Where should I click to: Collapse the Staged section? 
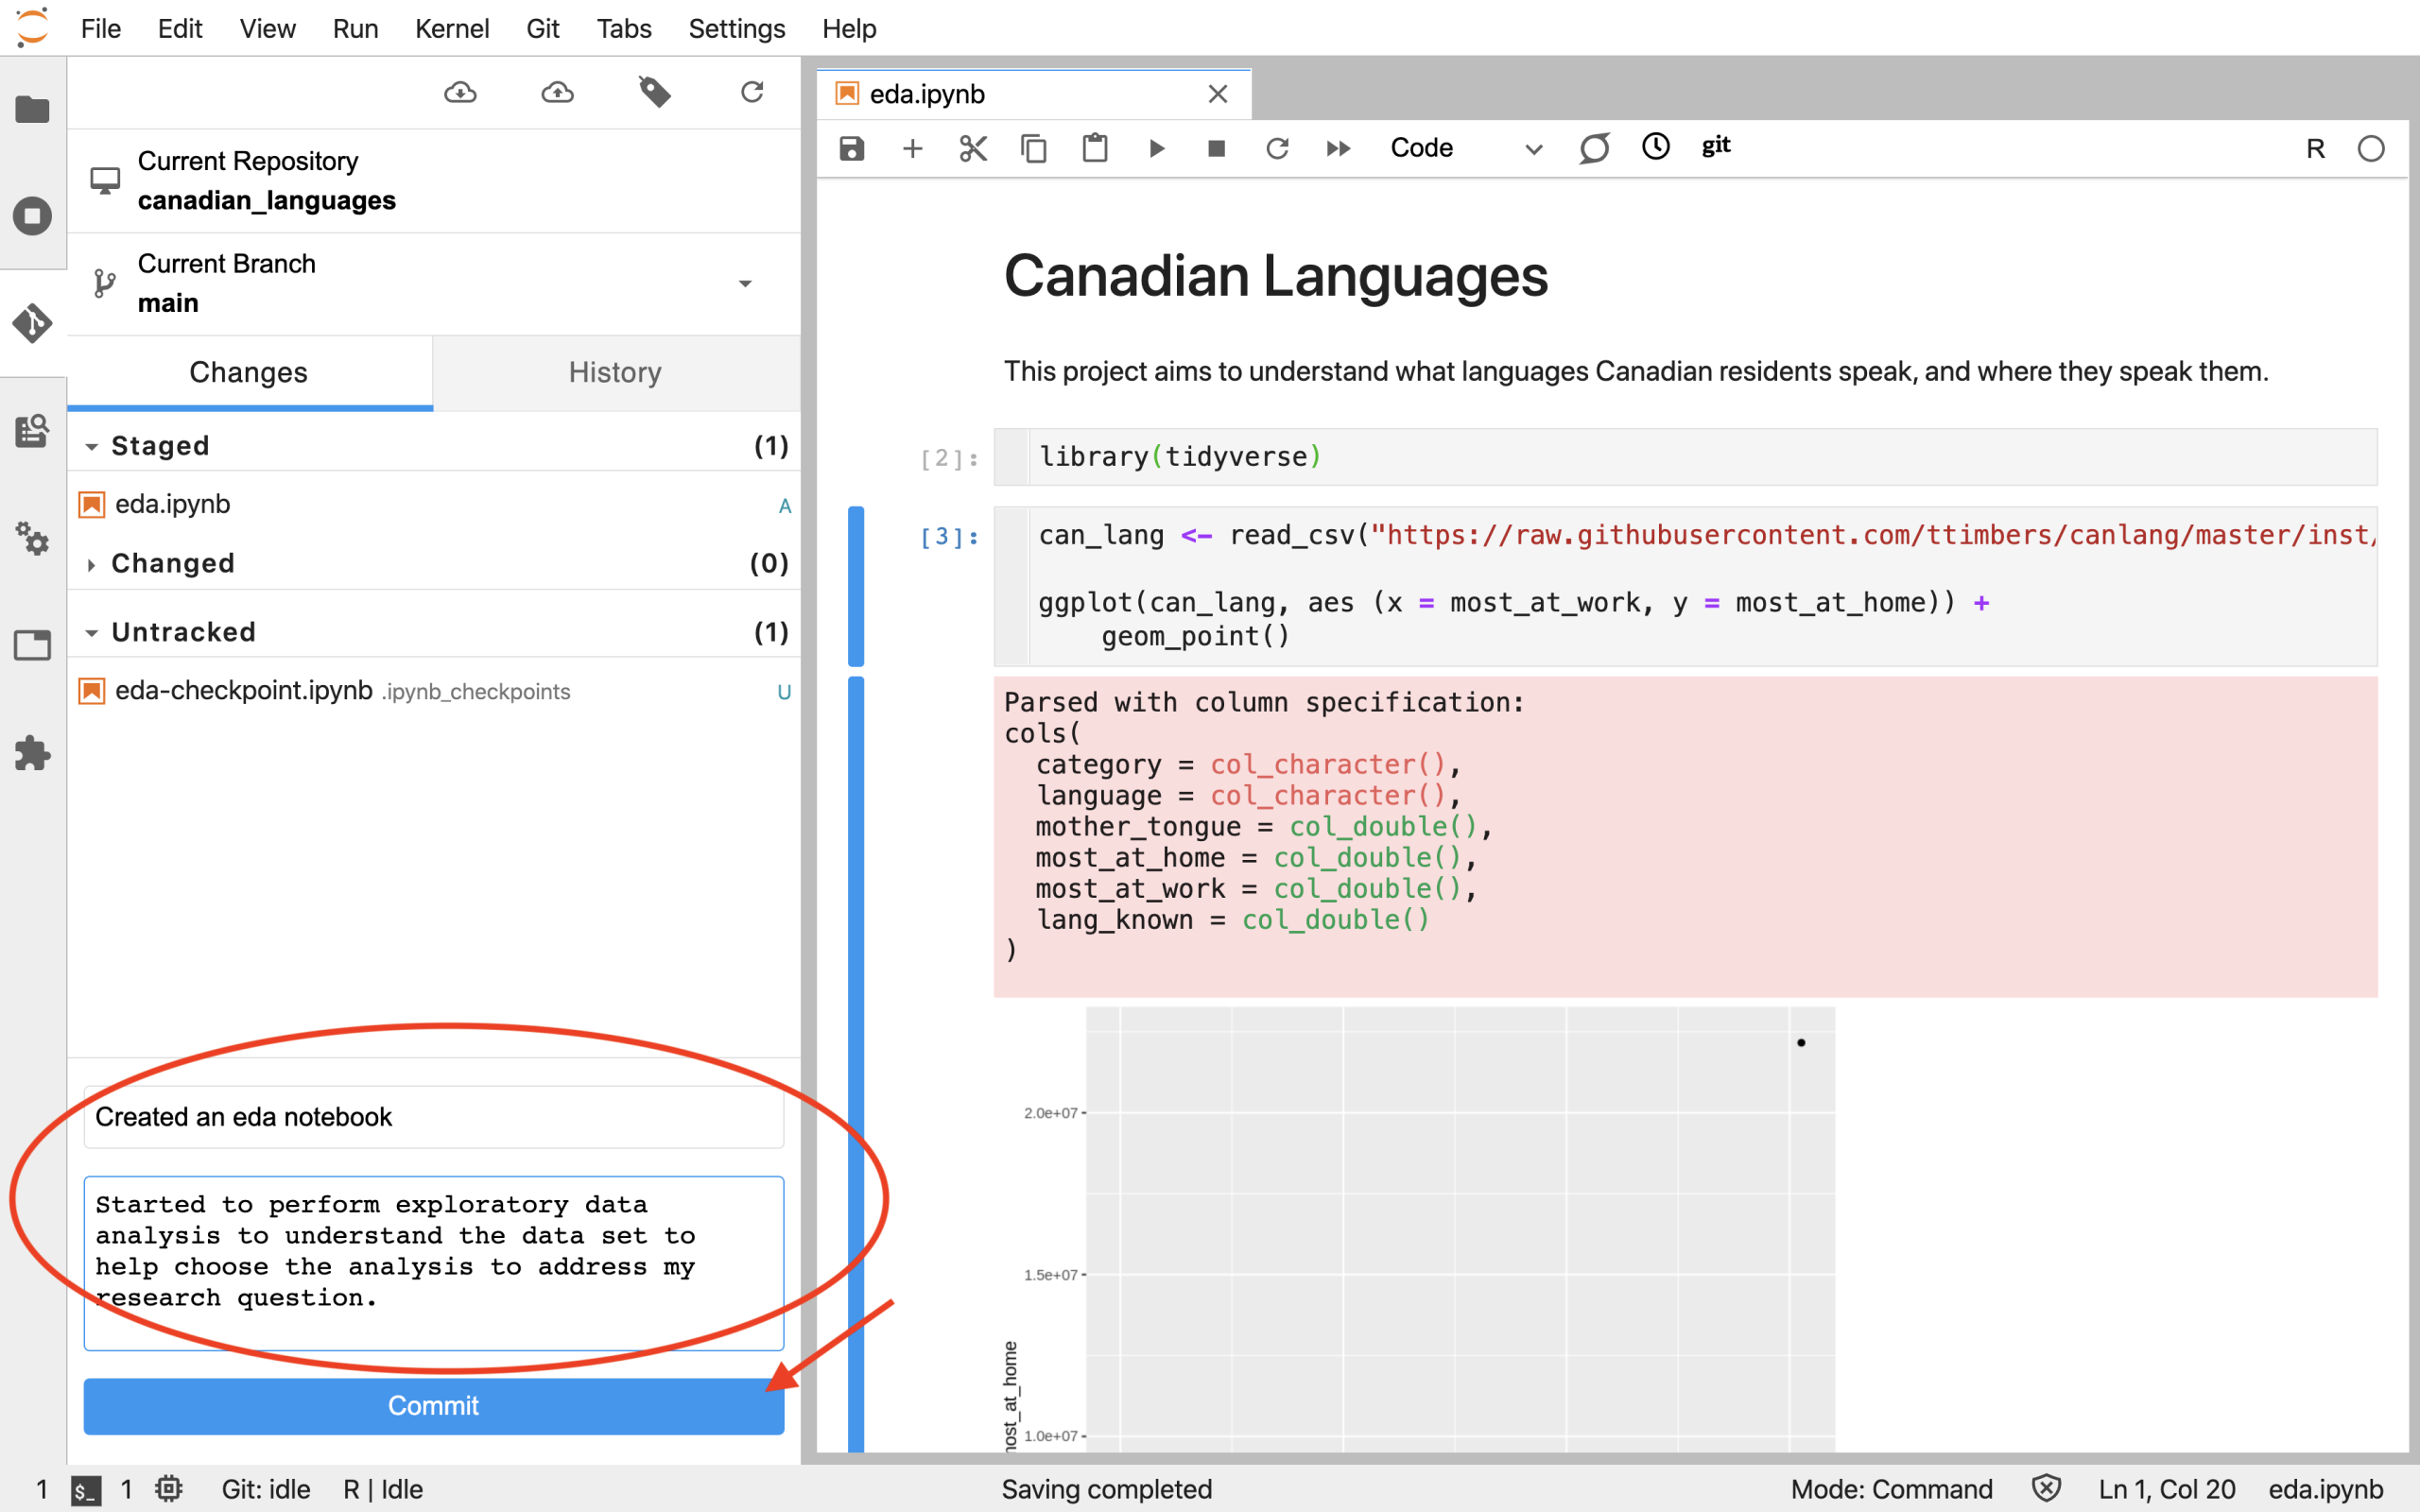pos(92,447)
